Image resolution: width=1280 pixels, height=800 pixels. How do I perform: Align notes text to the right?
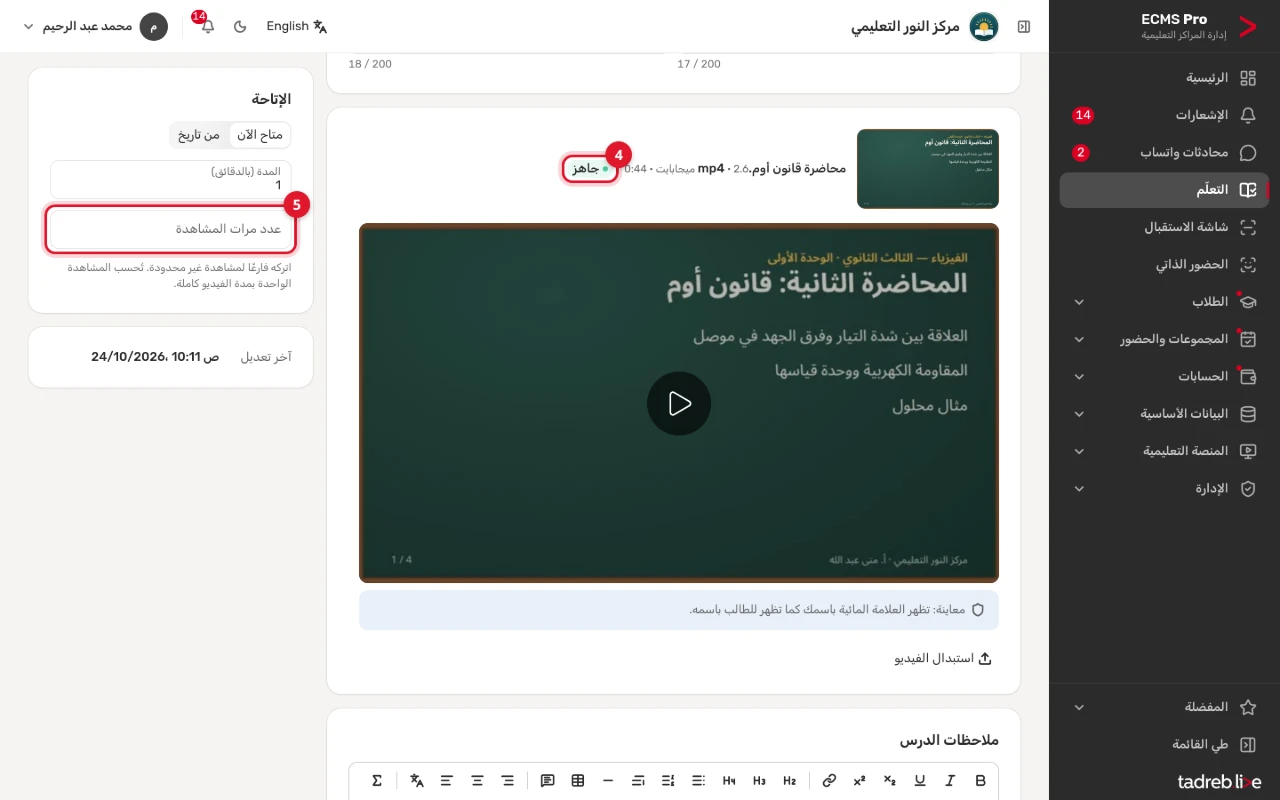[507, 780]
